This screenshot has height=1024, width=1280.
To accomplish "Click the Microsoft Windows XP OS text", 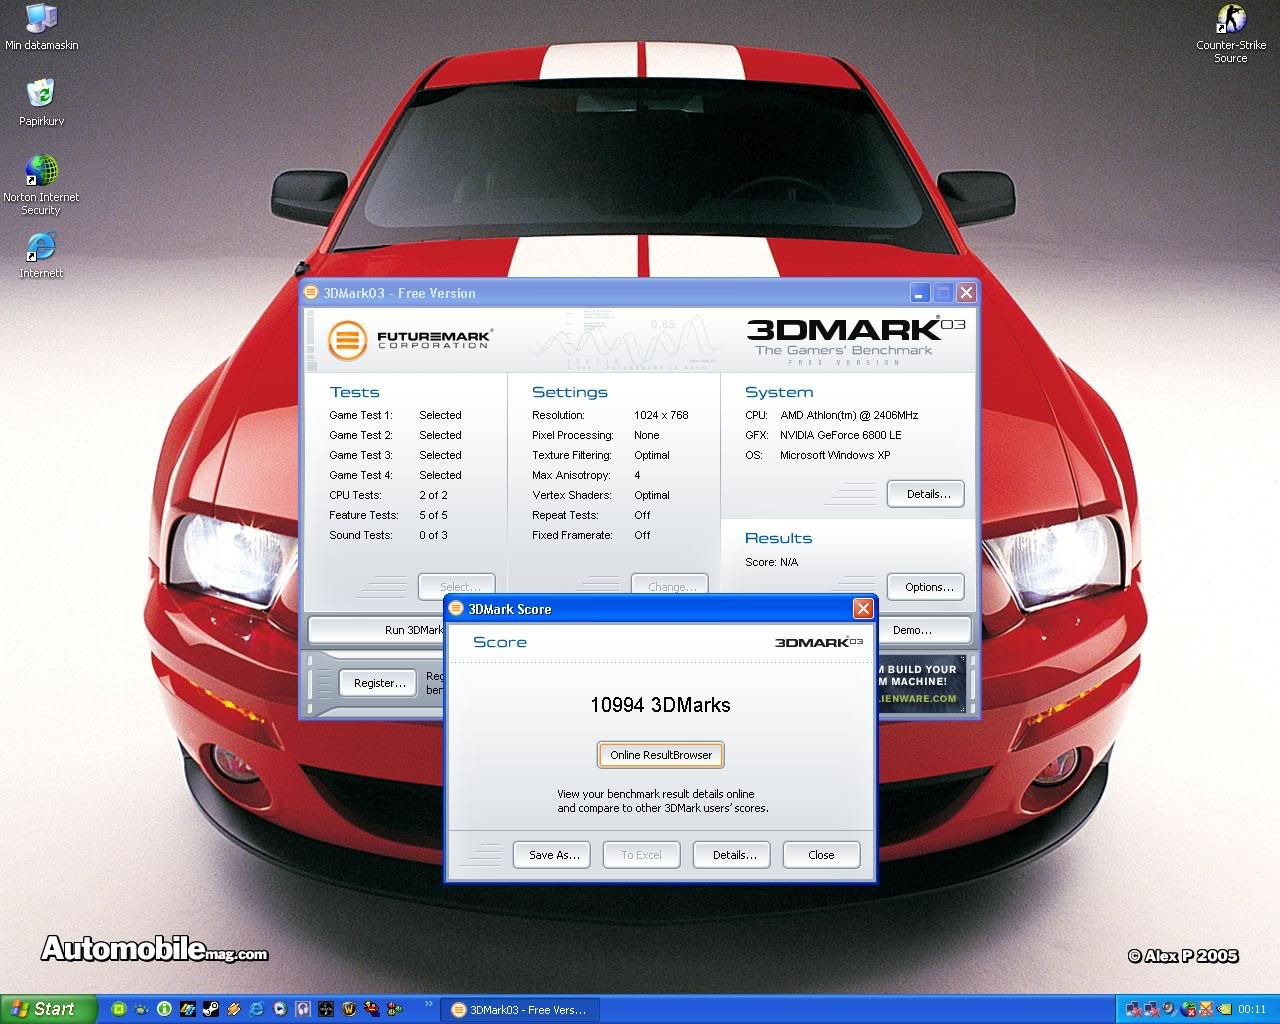I will tap(835, 455).
